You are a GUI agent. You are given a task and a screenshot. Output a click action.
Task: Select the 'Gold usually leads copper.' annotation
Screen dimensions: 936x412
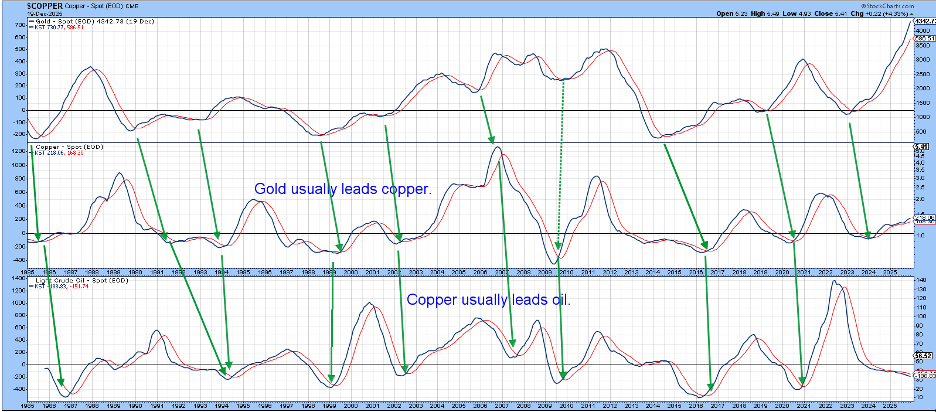[x=341, y=188]
